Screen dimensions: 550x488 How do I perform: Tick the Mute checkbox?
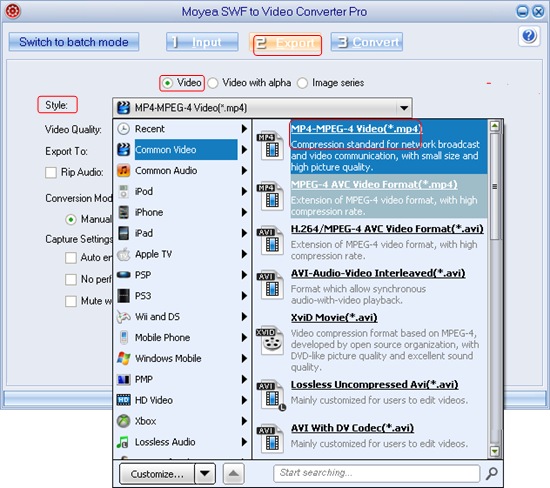point(71,301)
